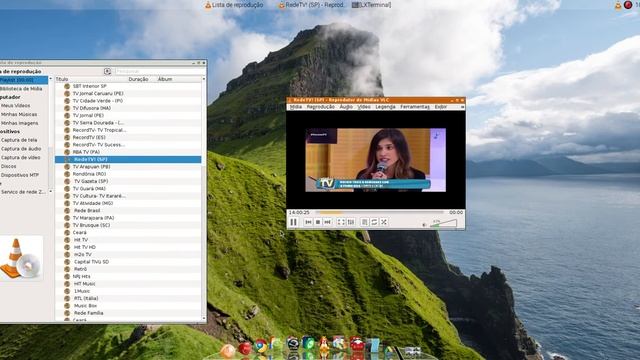The width and height of the screenshot is (640, 360).
Task: Select Rondônia (RO) channel
Action: tap(128, 174)
